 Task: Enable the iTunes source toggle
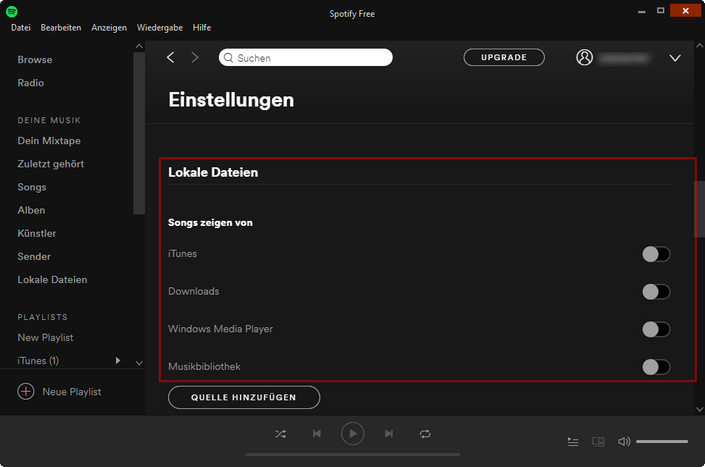[656, 254]
